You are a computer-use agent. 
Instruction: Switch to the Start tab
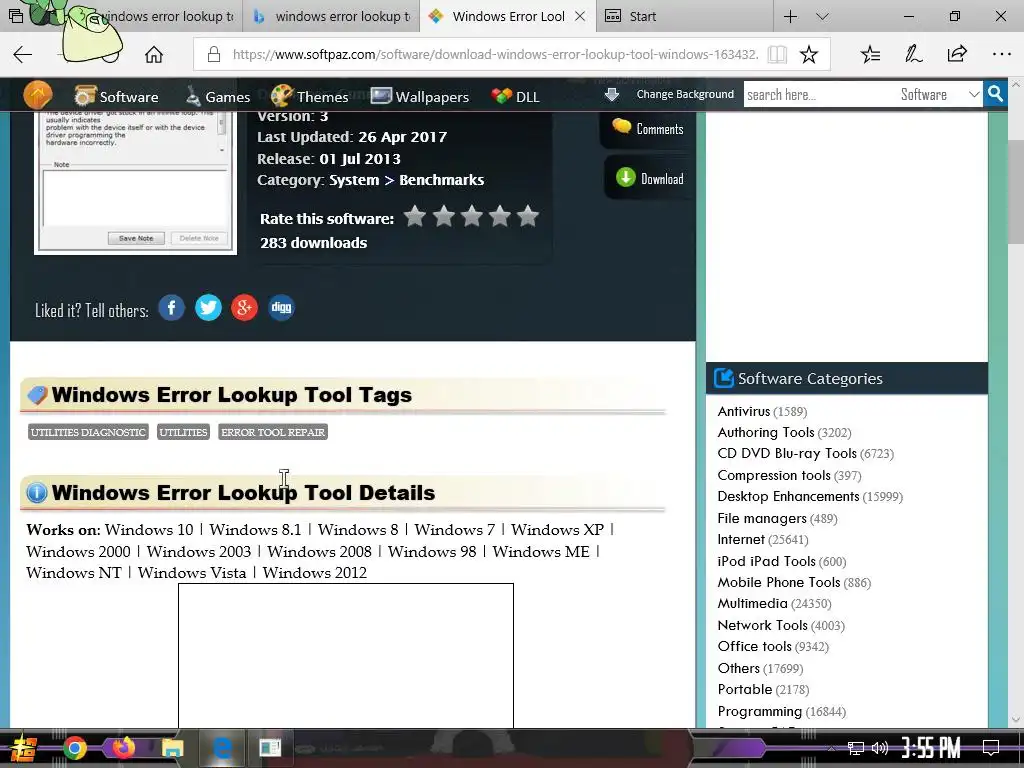[x=684, y=16]
